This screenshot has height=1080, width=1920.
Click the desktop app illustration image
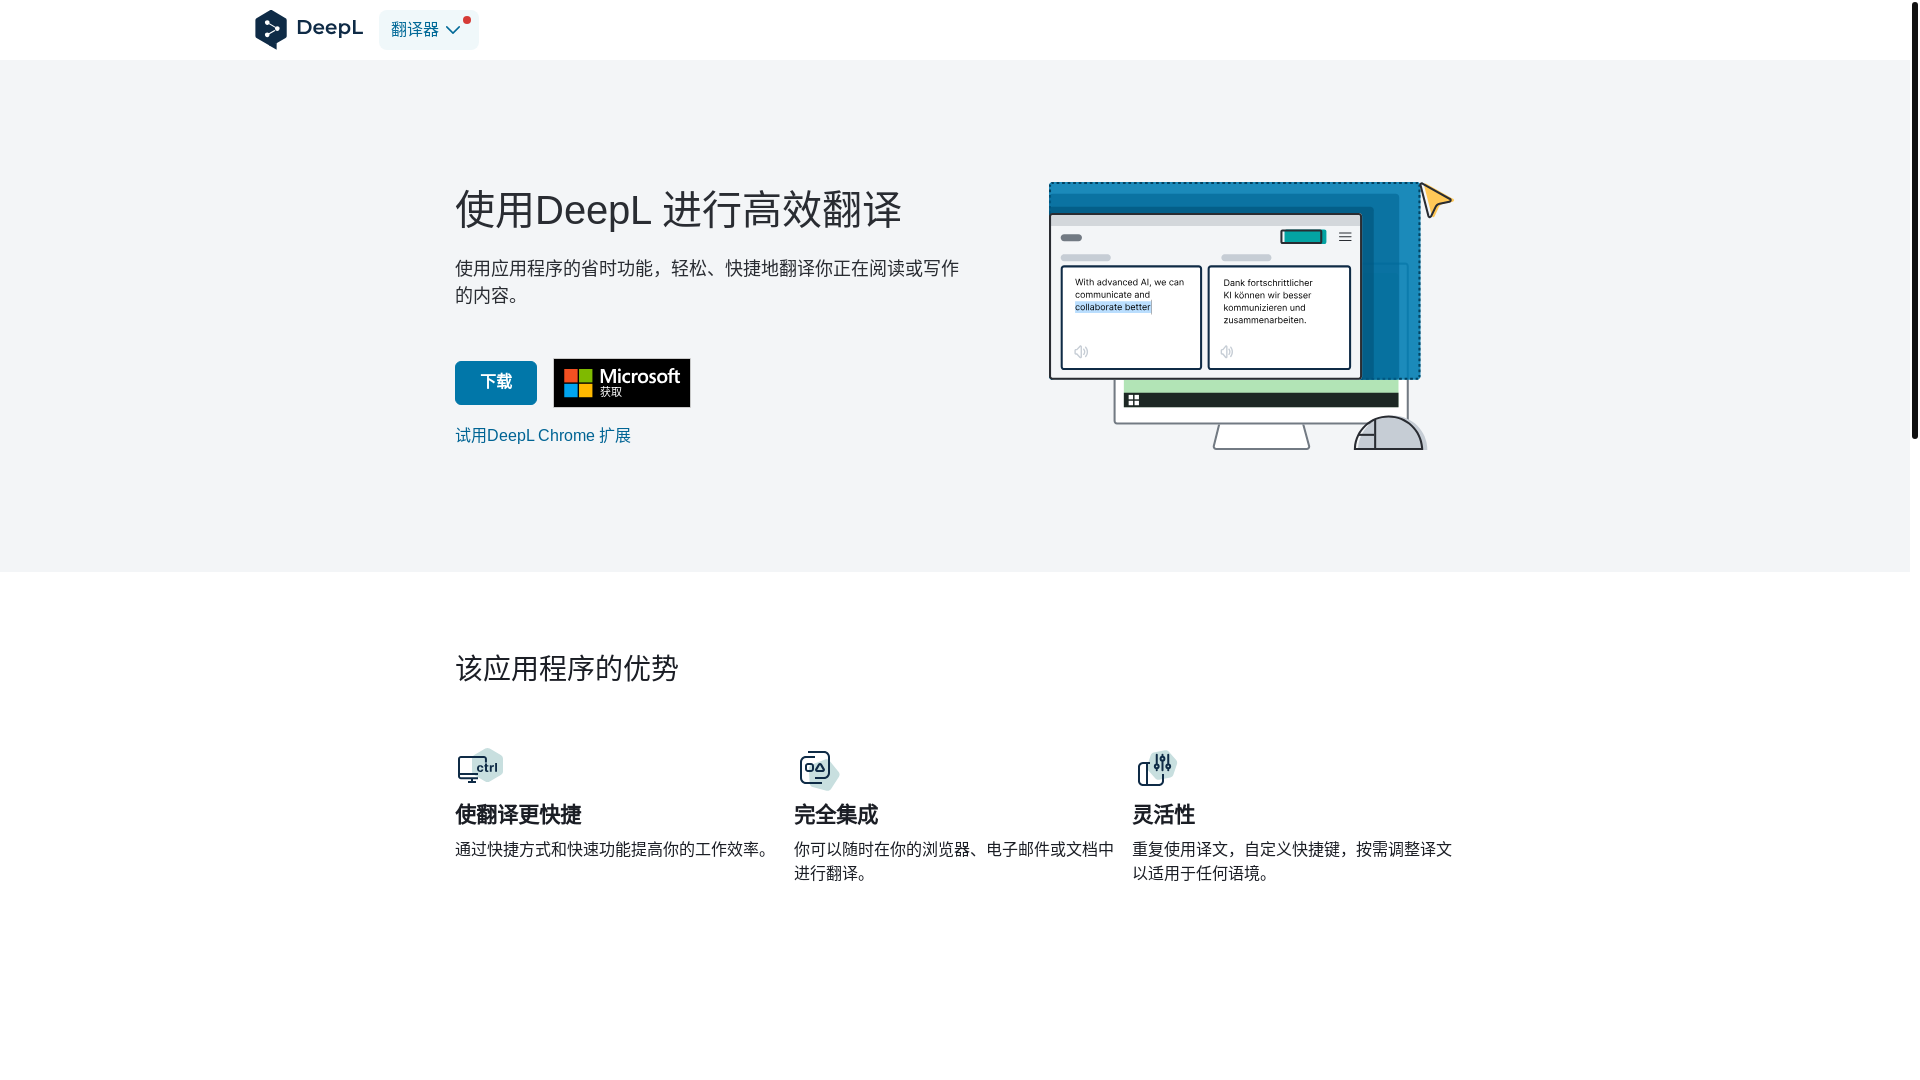coord(1250,316)
